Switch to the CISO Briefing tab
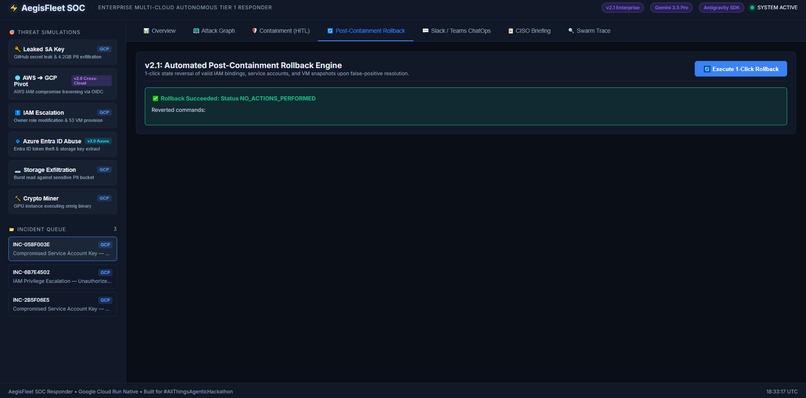Screen dimensions: 806x398 click(x=529, y=31)
